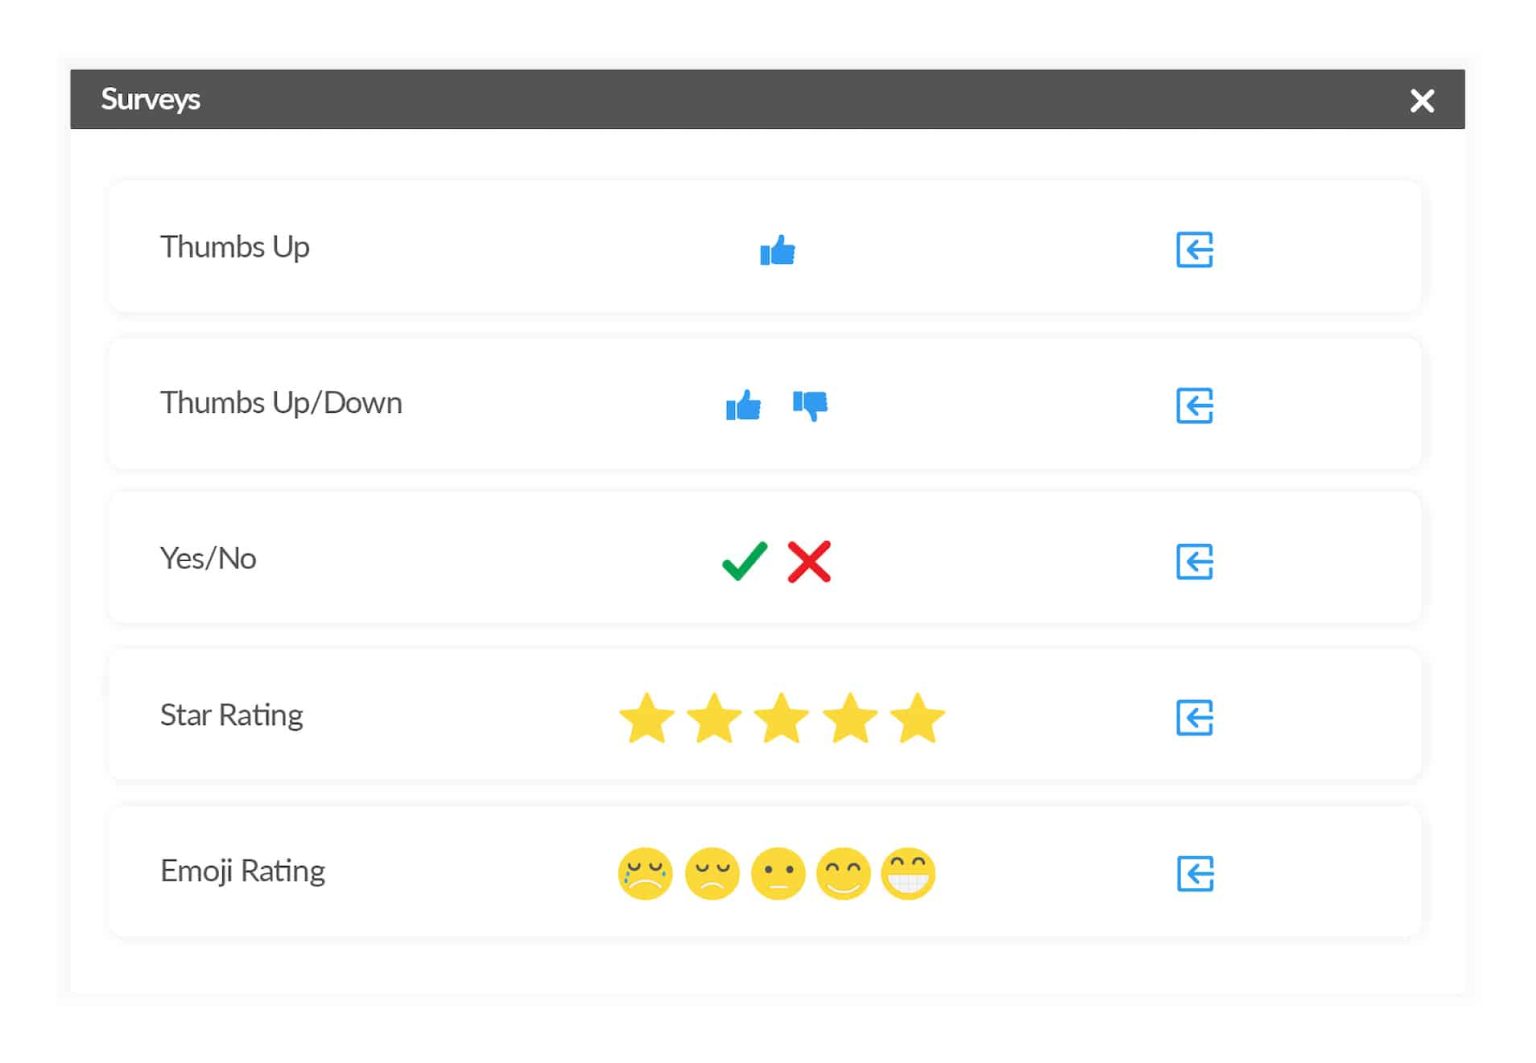1536x1063 pixels.
Task: Click the thumbs down icon
Action: click(810, 406)
